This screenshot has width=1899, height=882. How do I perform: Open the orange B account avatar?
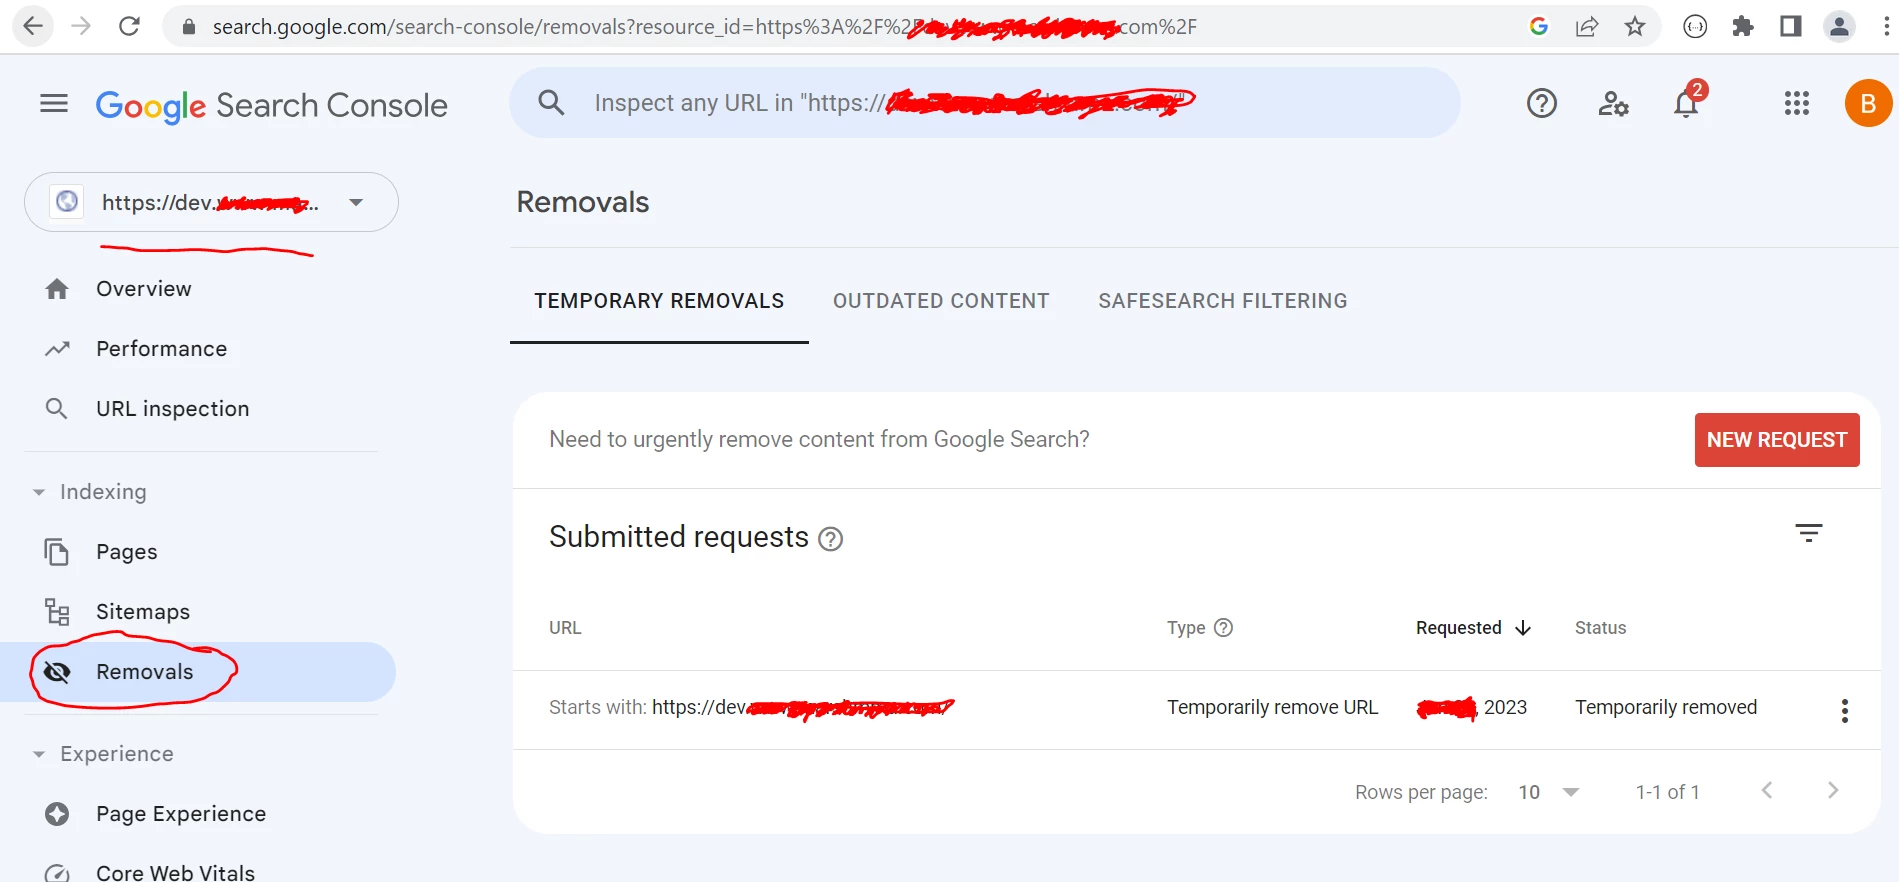click(x=1868, y=103)
